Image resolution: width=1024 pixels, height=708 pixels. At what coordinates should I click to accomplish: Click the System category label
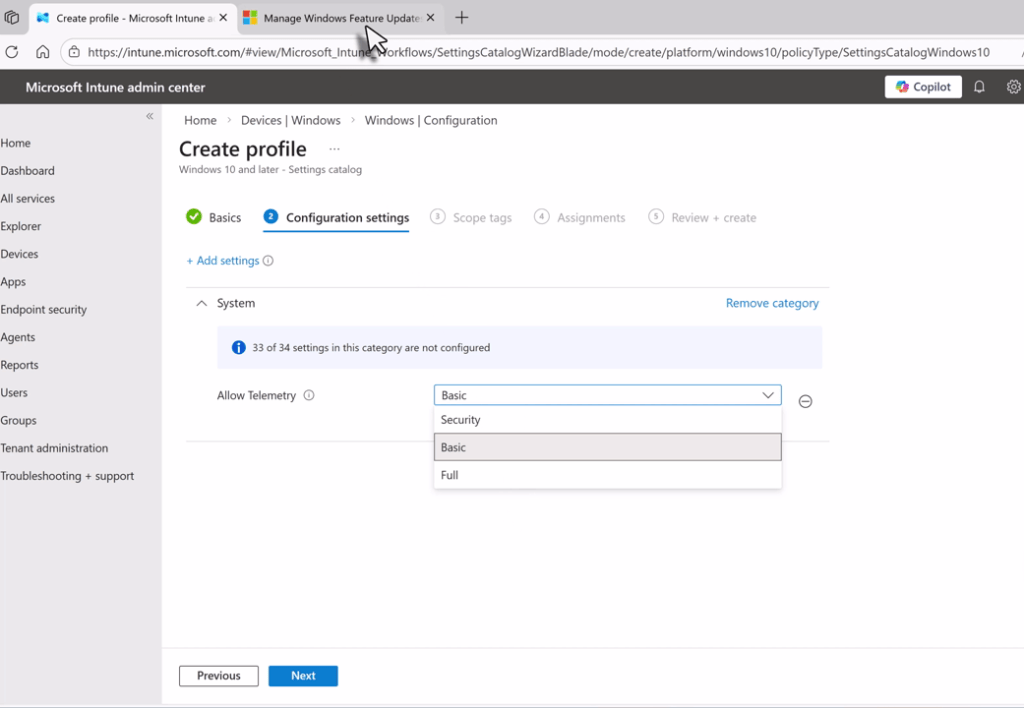pyautogui.click(x=236, y=303)
